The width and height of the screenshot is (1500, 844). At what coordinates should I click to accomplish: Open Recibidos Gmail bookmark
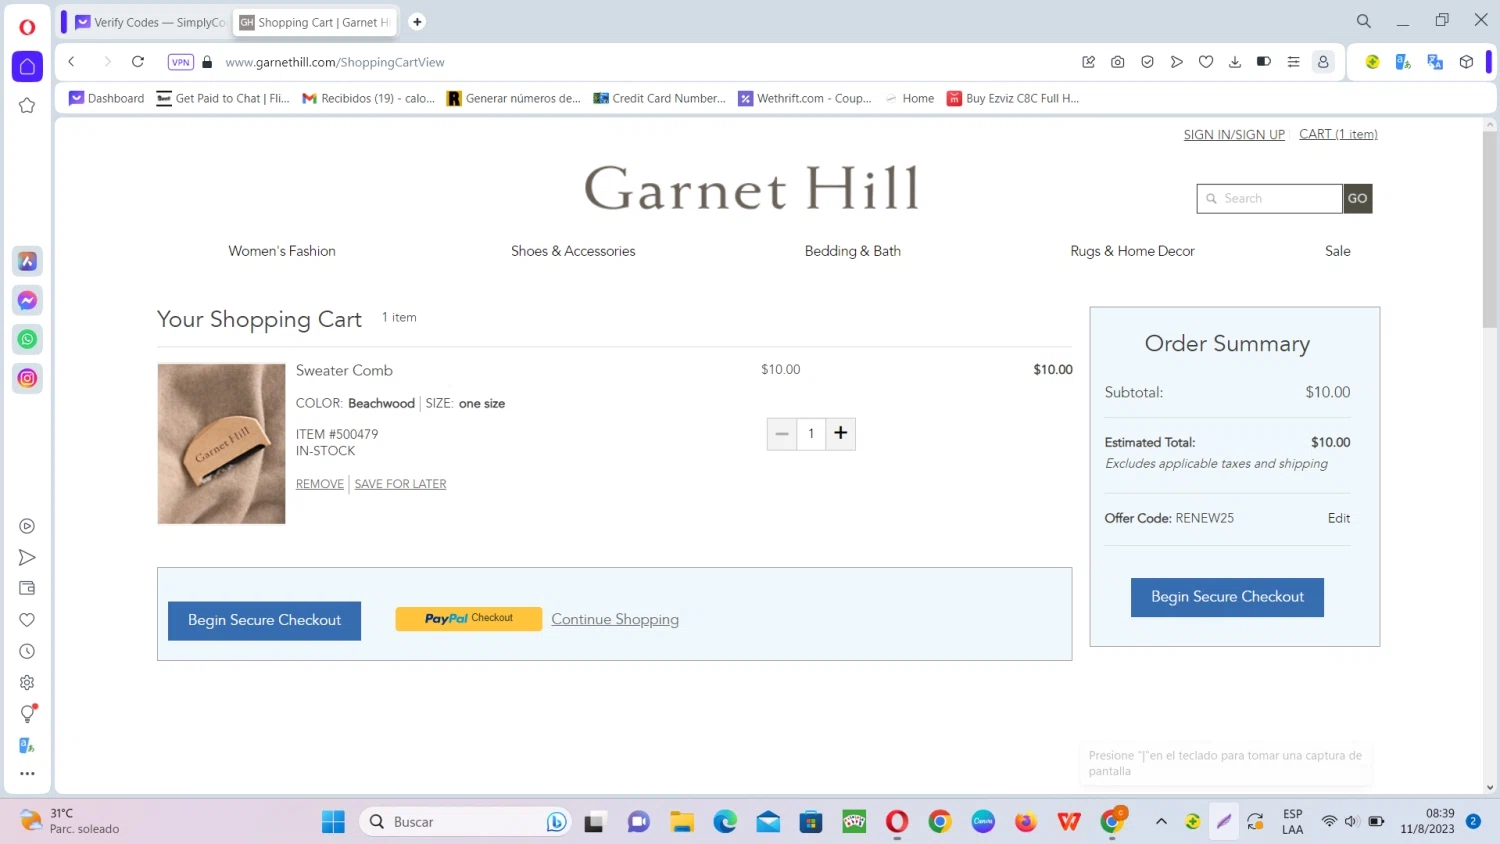click(368, 98)
